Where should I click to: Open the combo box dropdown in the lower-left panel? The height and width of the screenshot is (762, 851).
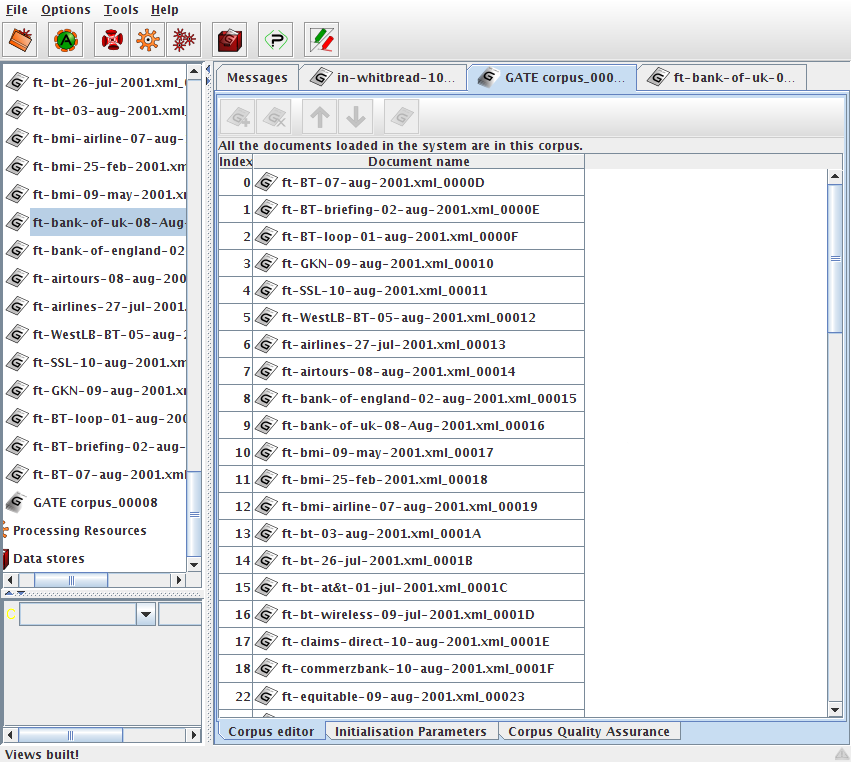coord(146,614)
